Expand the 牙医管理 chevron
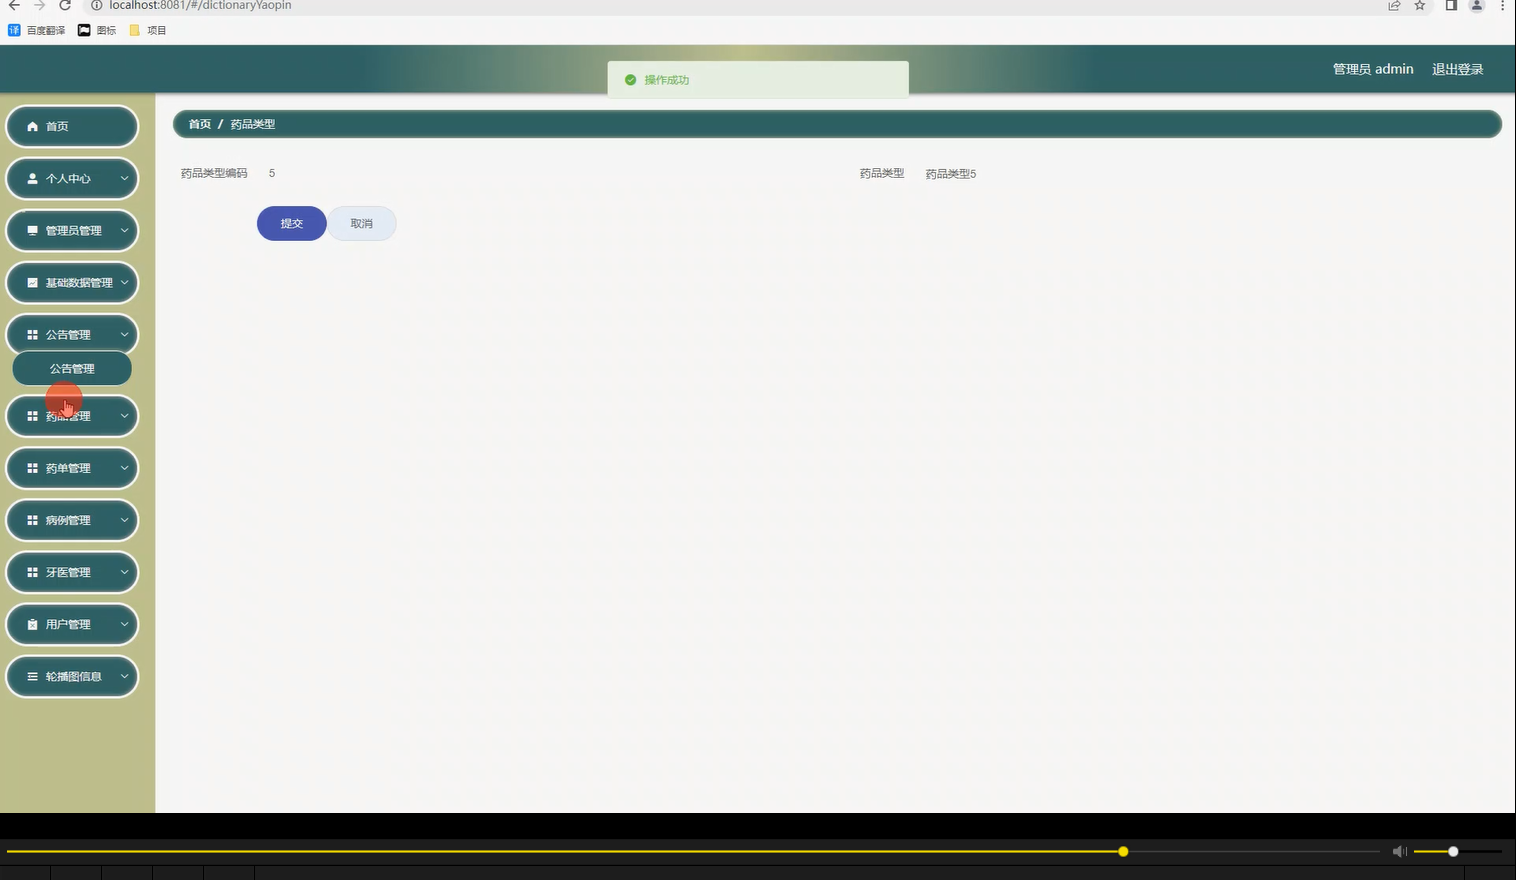Viewport: 1516px width, 880px height. [x=124, y=572]
